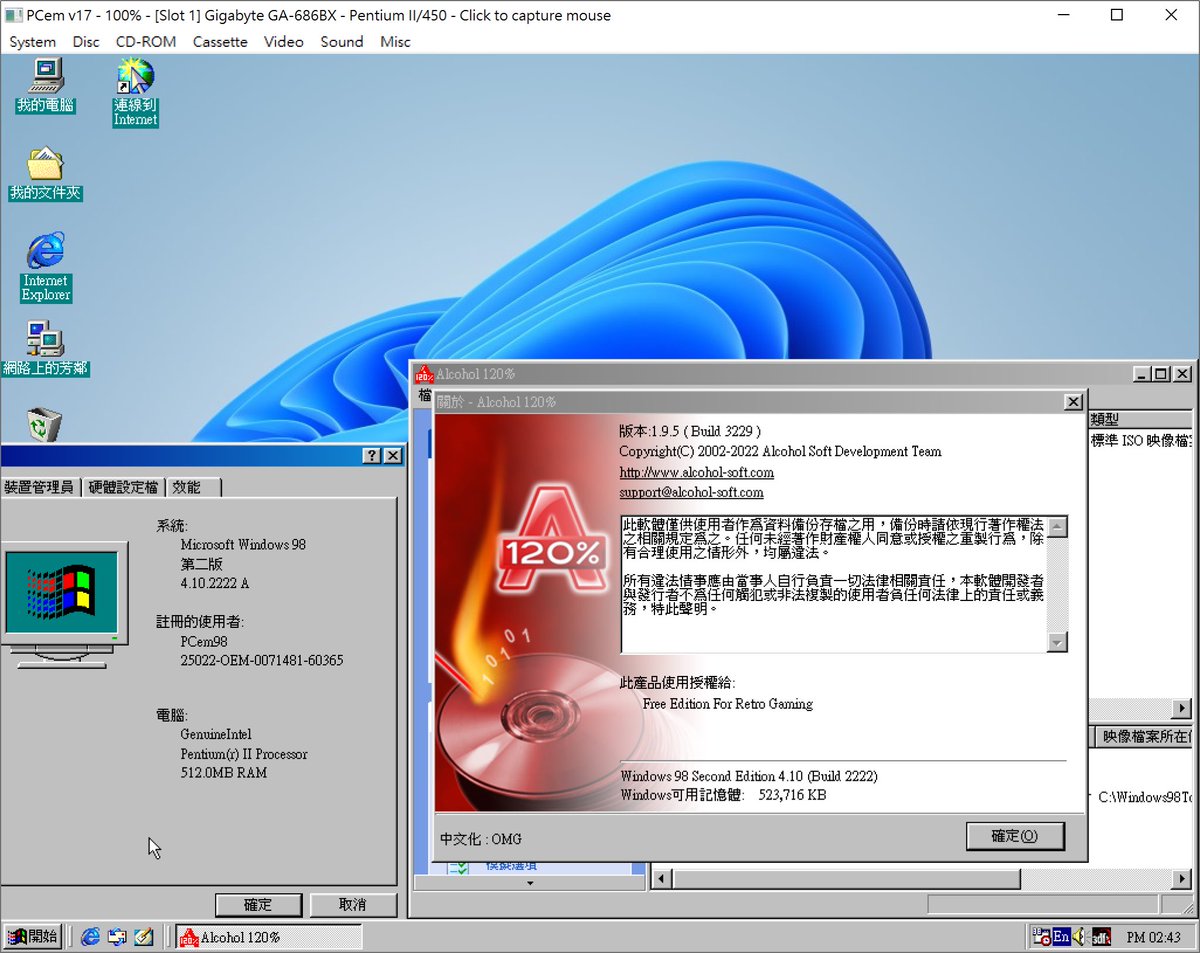Click the product ID 25022-OEM-0071481-60365
The height and width of the screenshot is (953, 1200).
coord(262,660)
